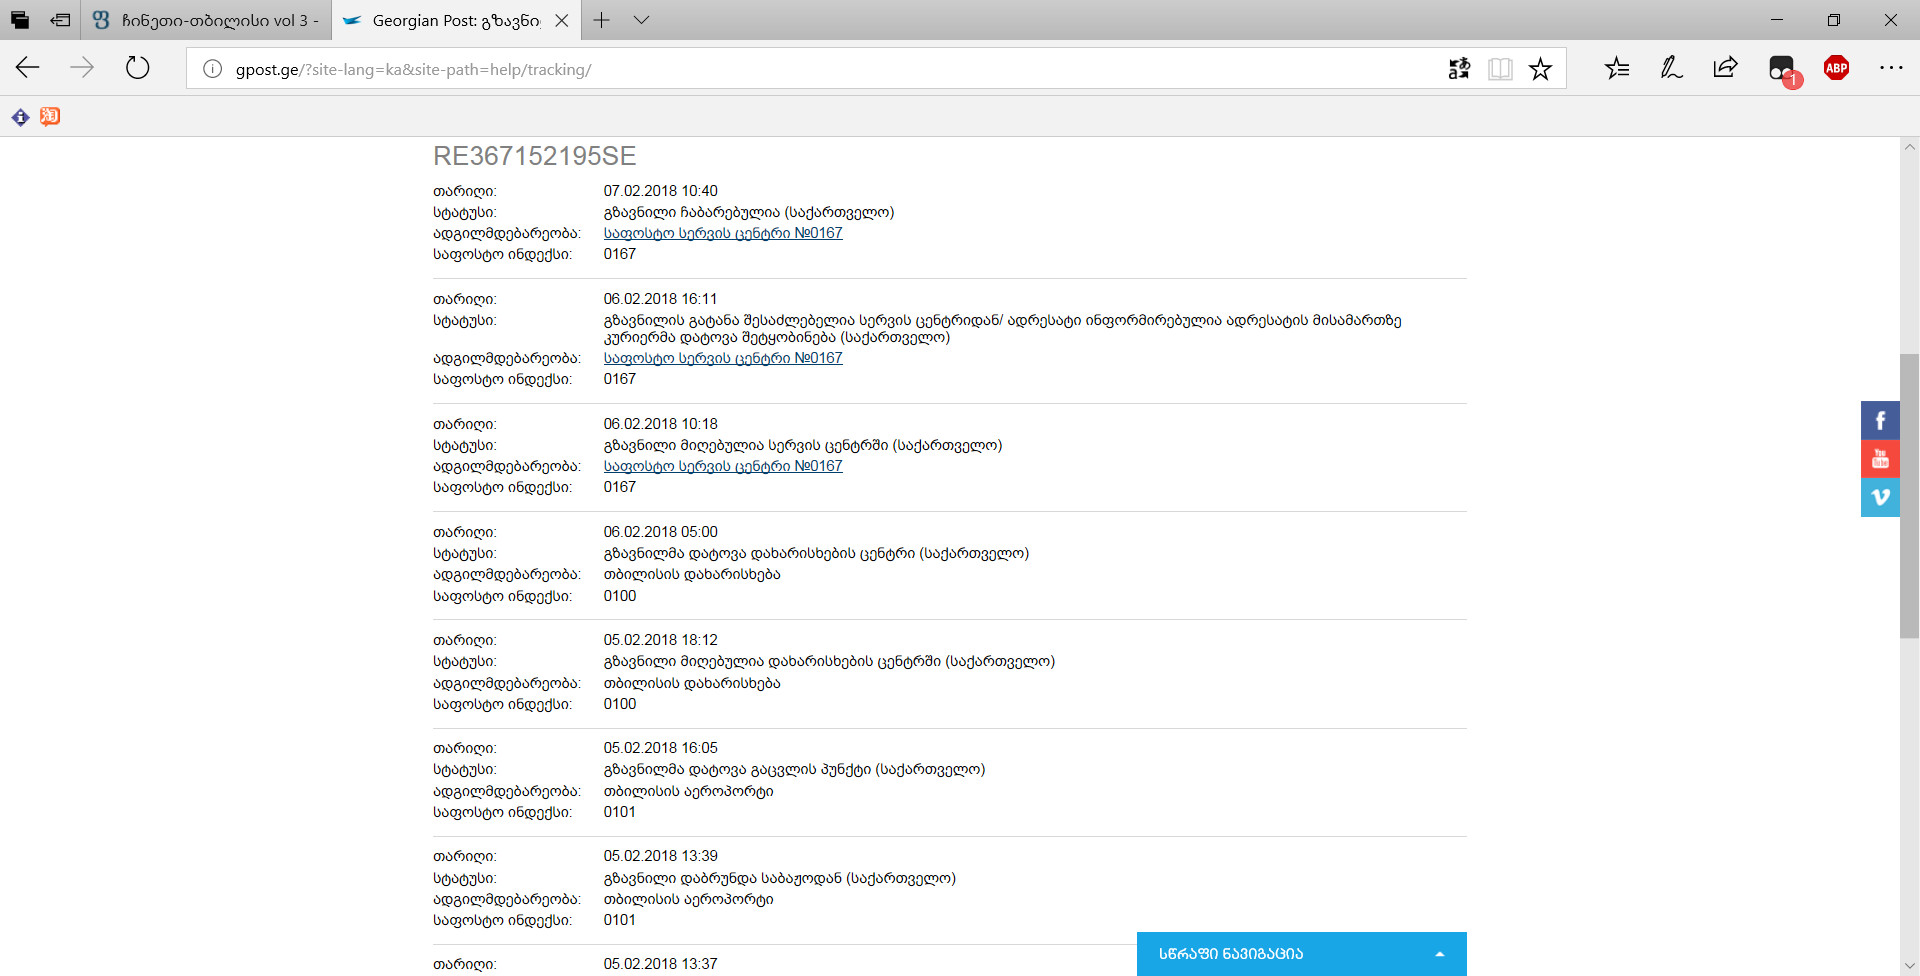Open the browser Settings and more menu
Image resolution: width=1920 pixels, height=976 pixels.
pyautogui.click(x=1891, y=68)
